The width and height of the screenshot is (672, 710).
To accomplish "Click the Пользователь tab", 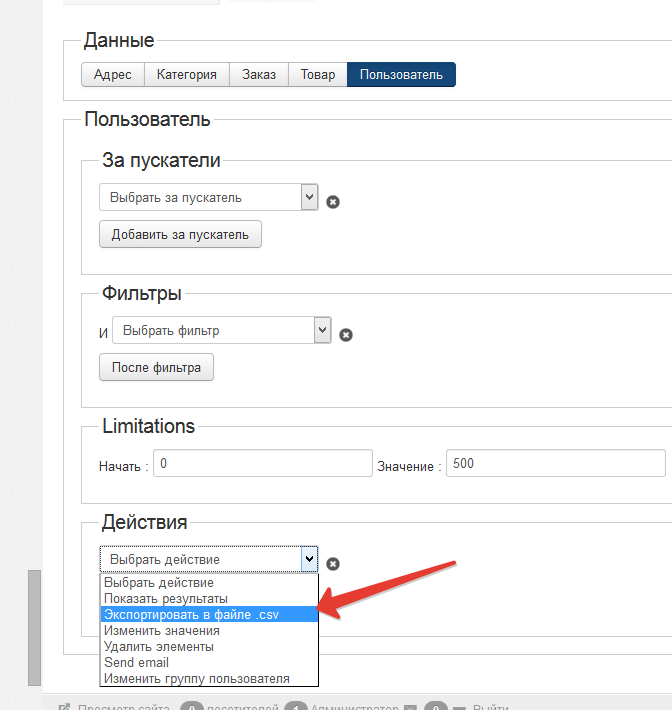I will click(x=401, y=75).
